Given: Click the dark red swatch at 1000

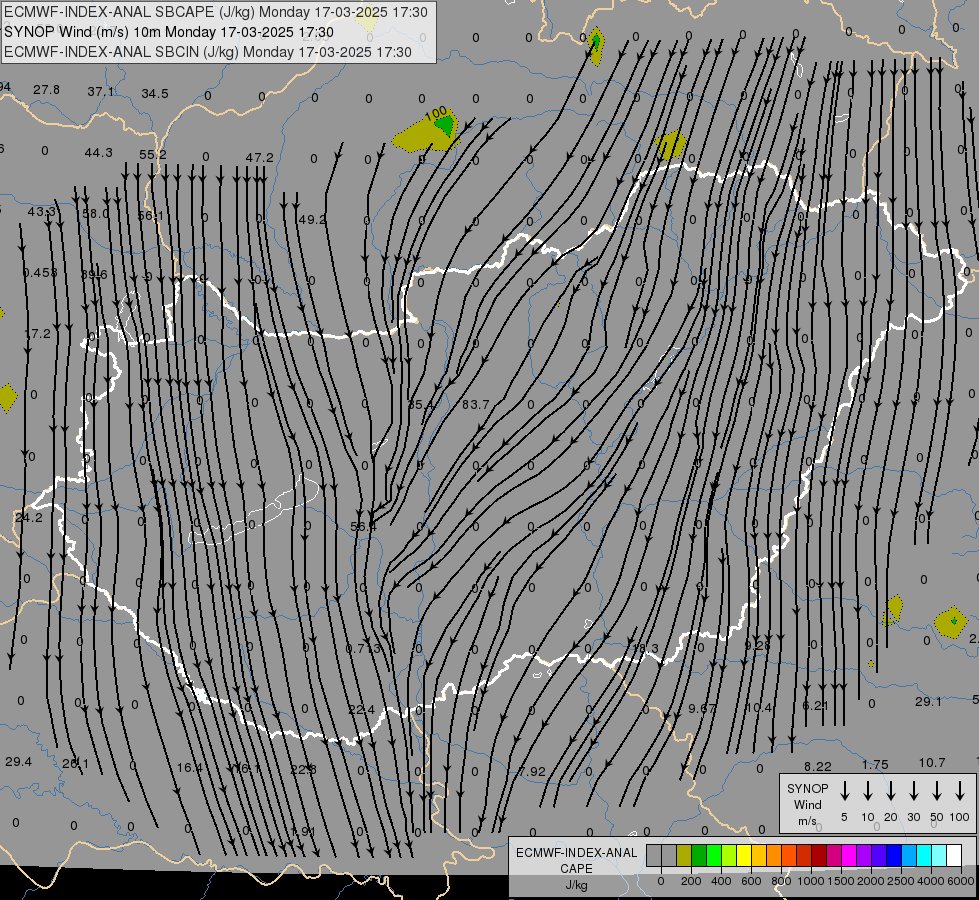Looking at the screenshot, I should coord(819,855).
